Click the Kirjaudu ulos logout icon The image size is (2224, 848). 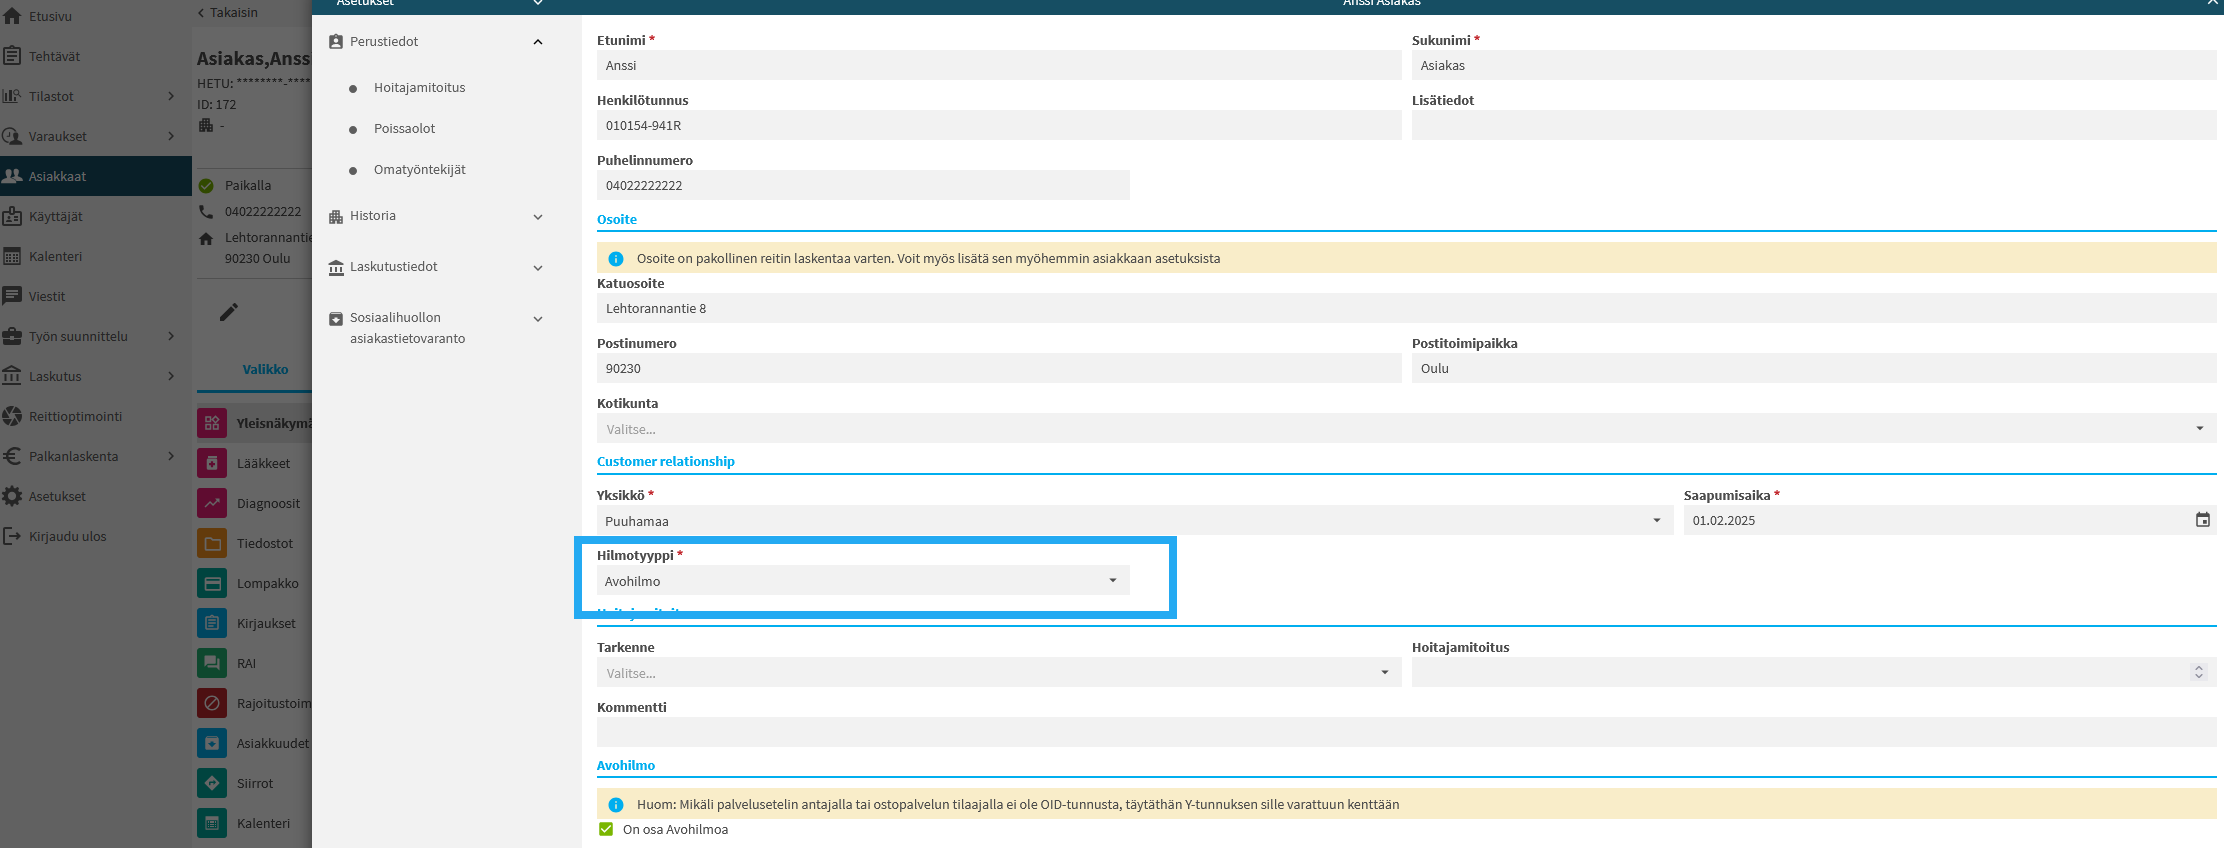[x=12, y=536]
